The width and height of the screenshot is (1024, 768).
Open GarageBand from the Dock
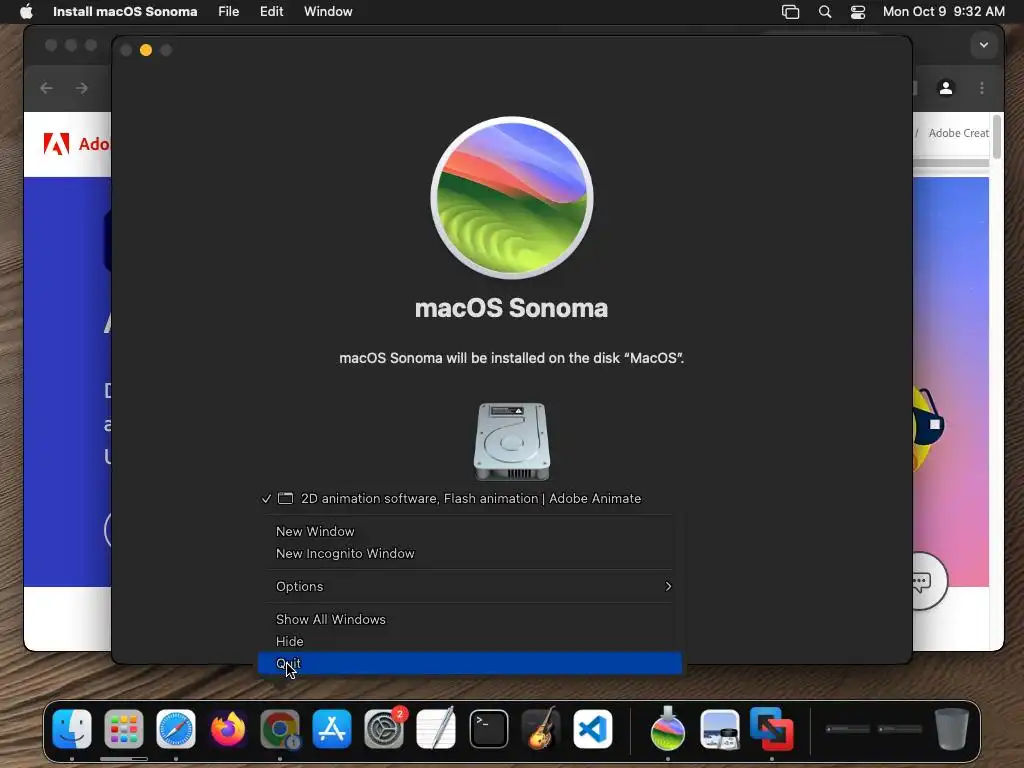[x=541, y=729]
